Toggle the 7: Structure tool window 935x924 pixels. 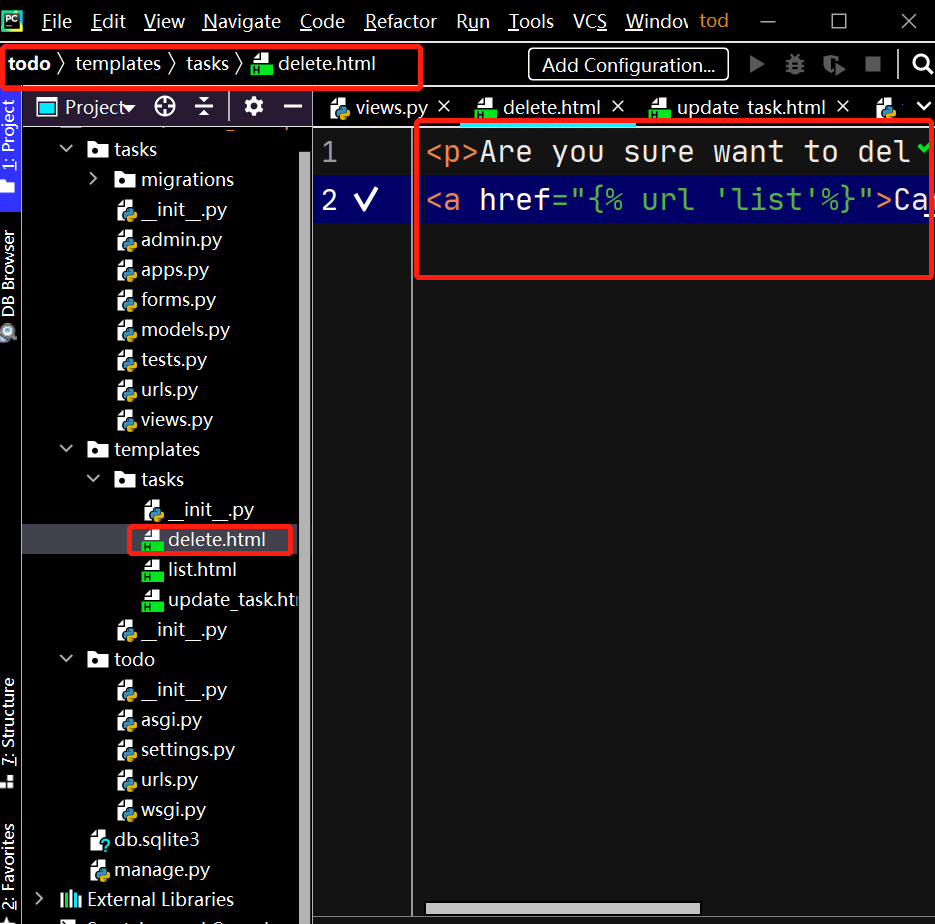point(9,733)
